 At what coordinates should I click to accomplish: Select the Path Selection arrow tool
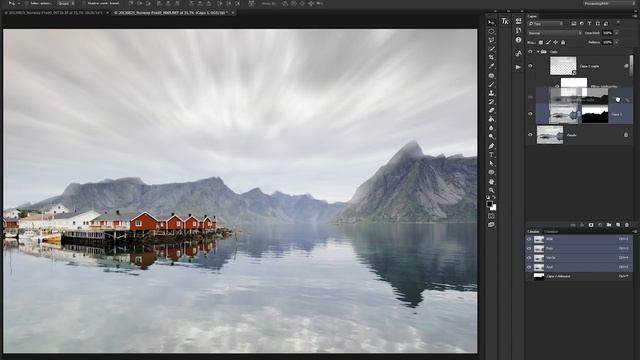click(491, 163)
